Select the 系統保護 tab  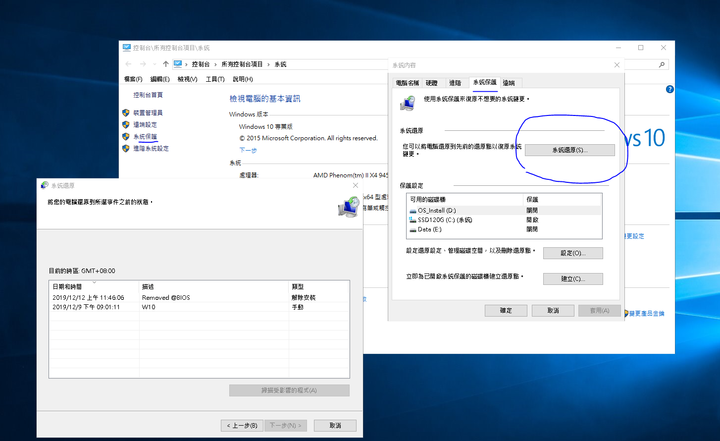click(485, 82)
